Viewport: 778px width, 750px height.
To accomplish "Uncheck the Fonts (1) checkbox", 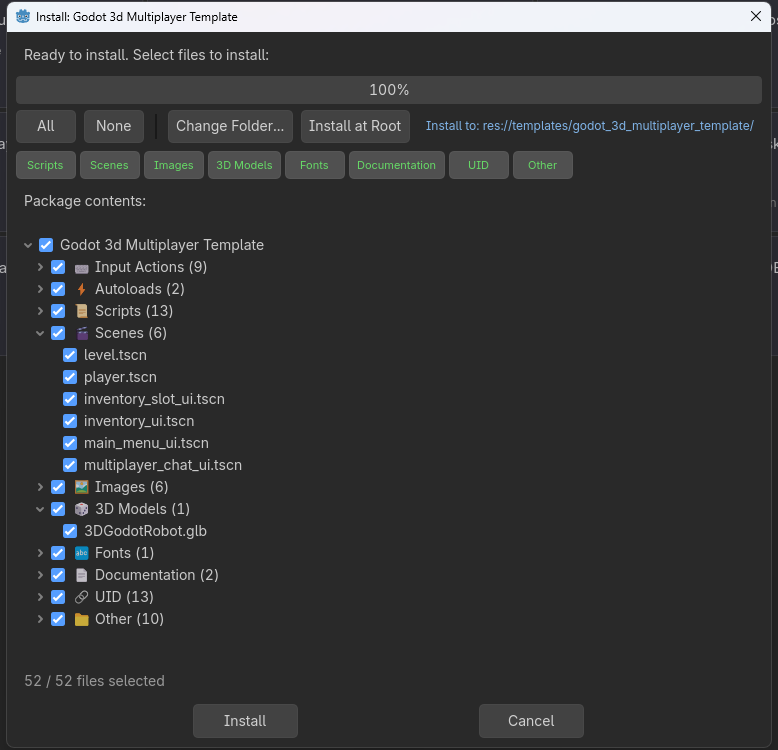I will [58, 553].
